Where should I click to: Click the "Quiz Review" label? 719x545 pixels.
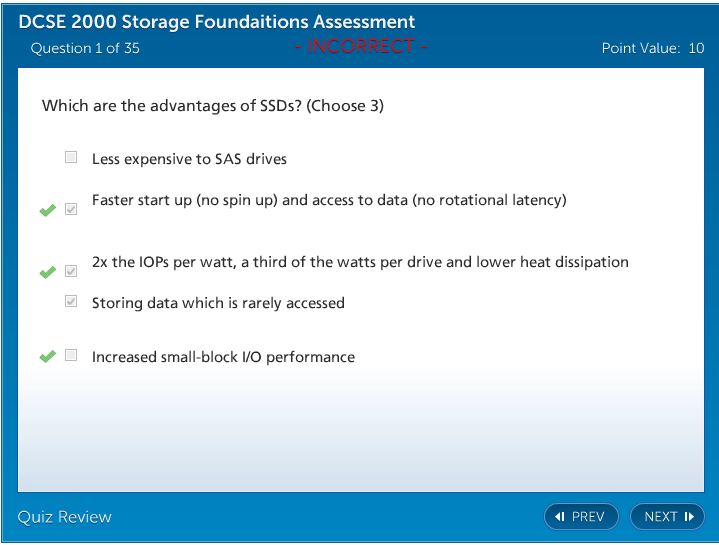coord(65,517)
